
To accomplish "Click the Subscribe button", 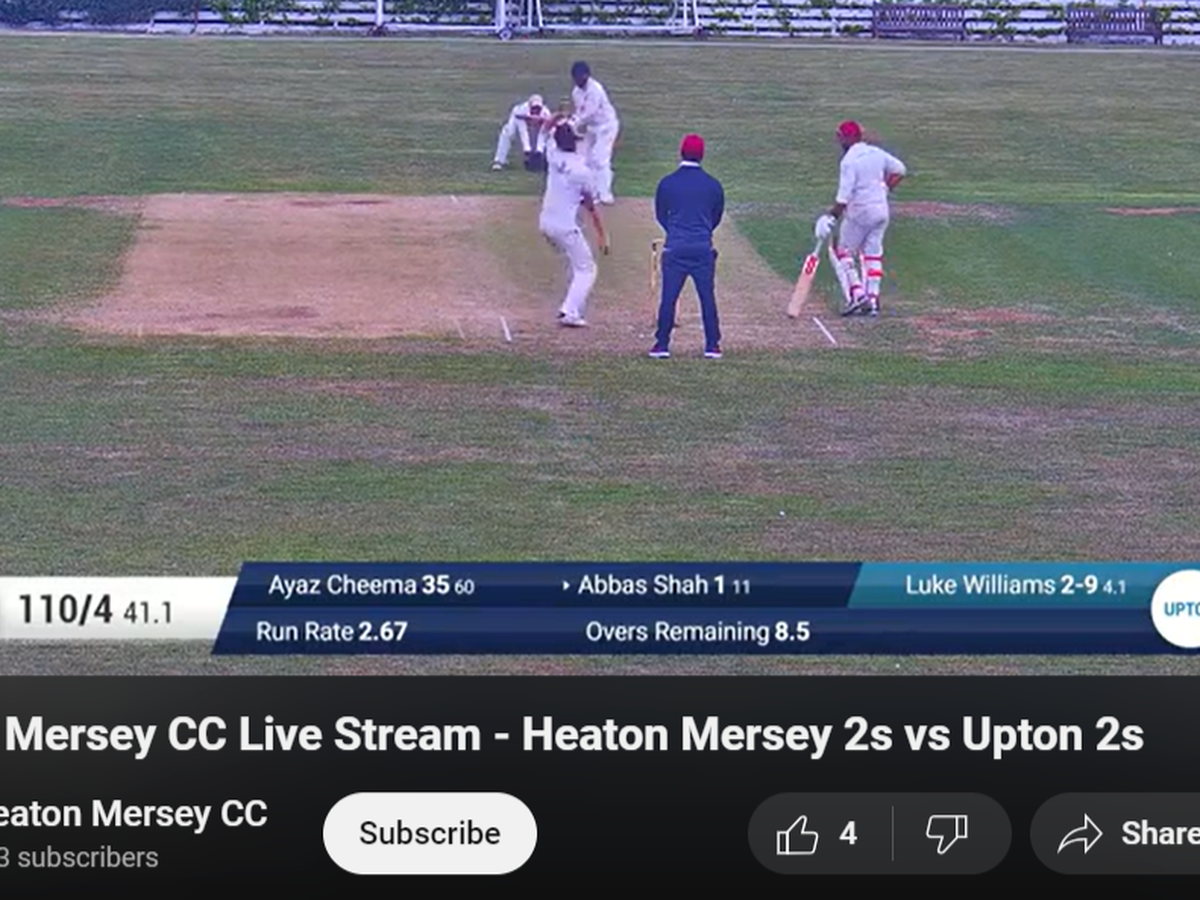I will click(430, 834).
